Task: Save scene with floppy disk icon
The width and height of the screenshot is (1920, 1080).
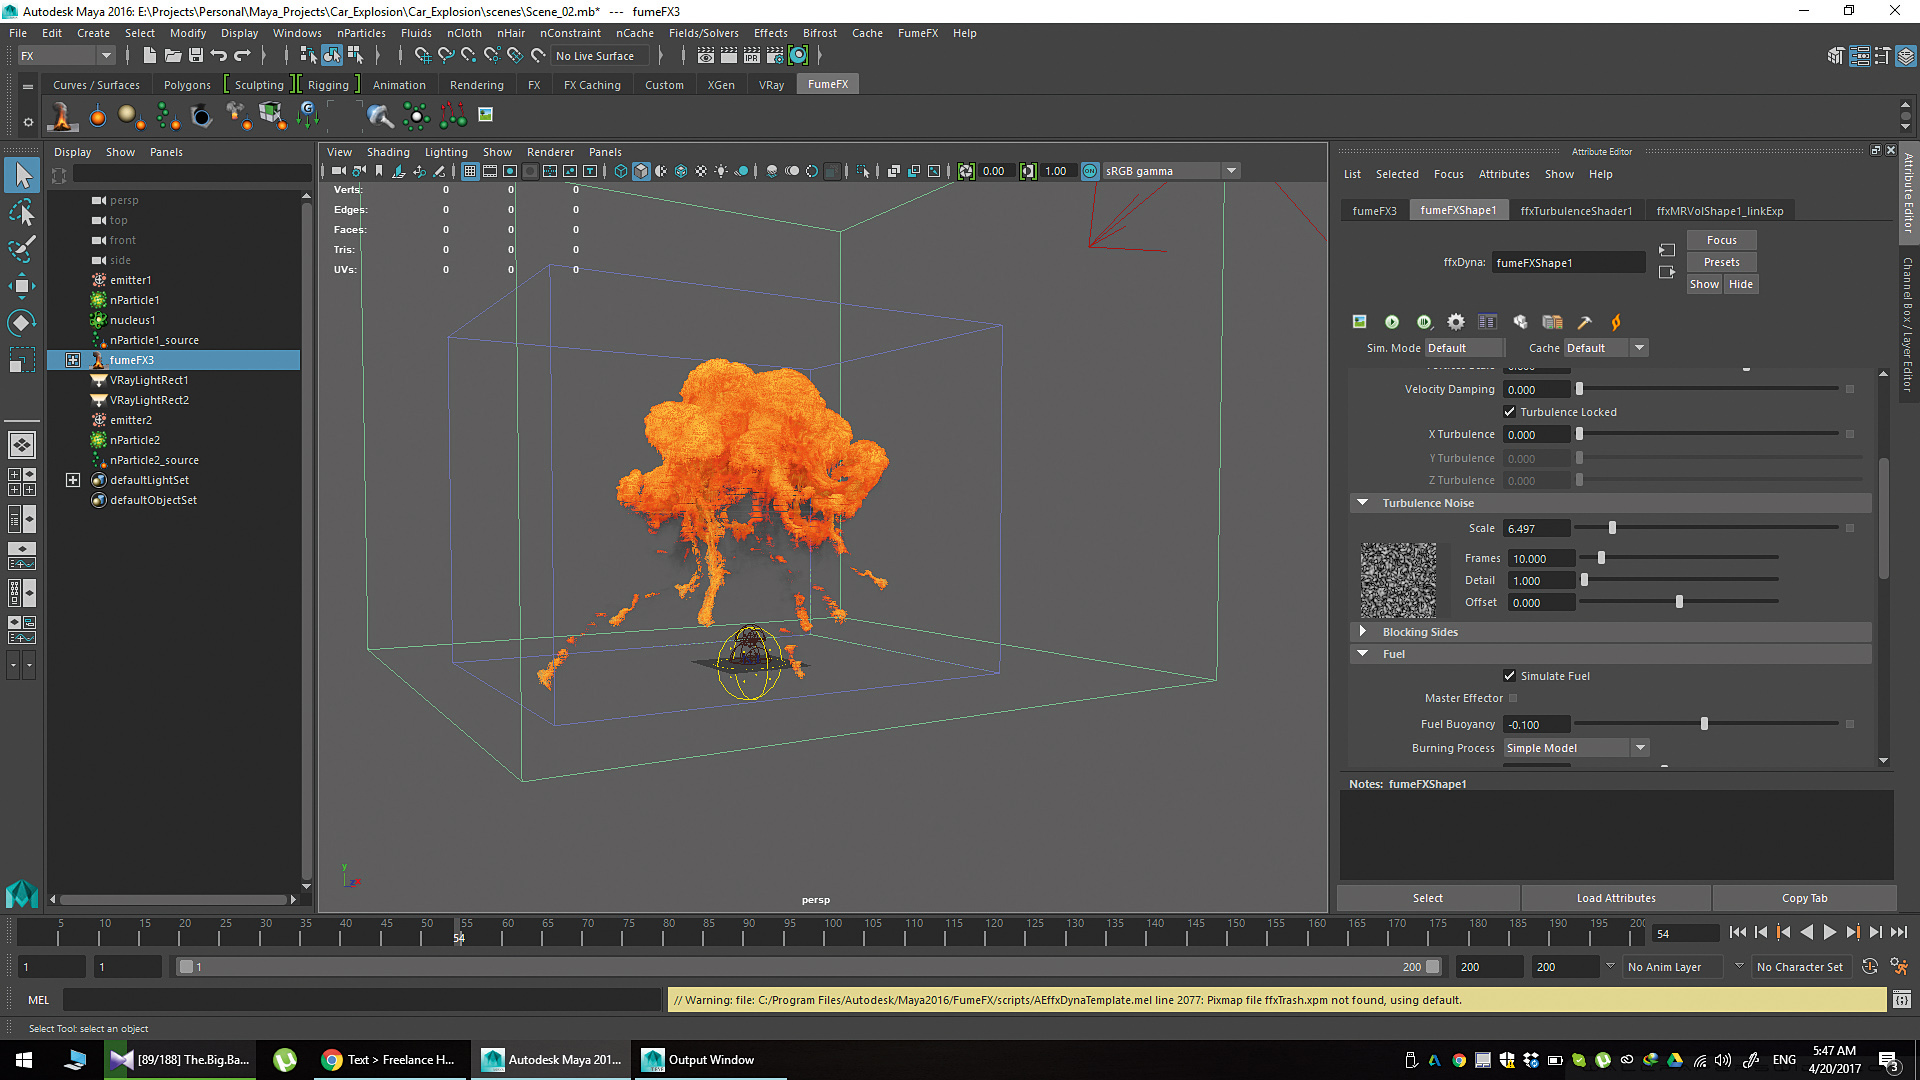Action: (x=196, y=56)
